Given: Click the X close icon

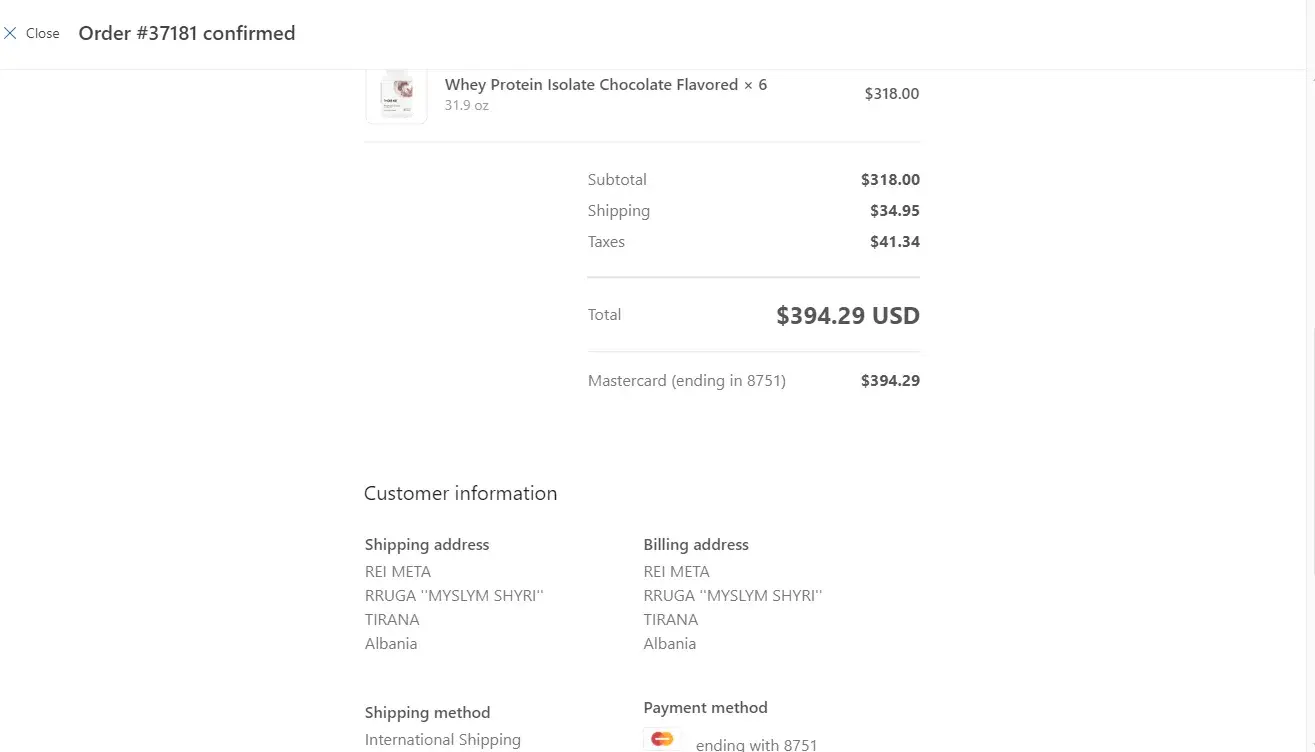Looking at the screenshot, I should click(10, 33).
